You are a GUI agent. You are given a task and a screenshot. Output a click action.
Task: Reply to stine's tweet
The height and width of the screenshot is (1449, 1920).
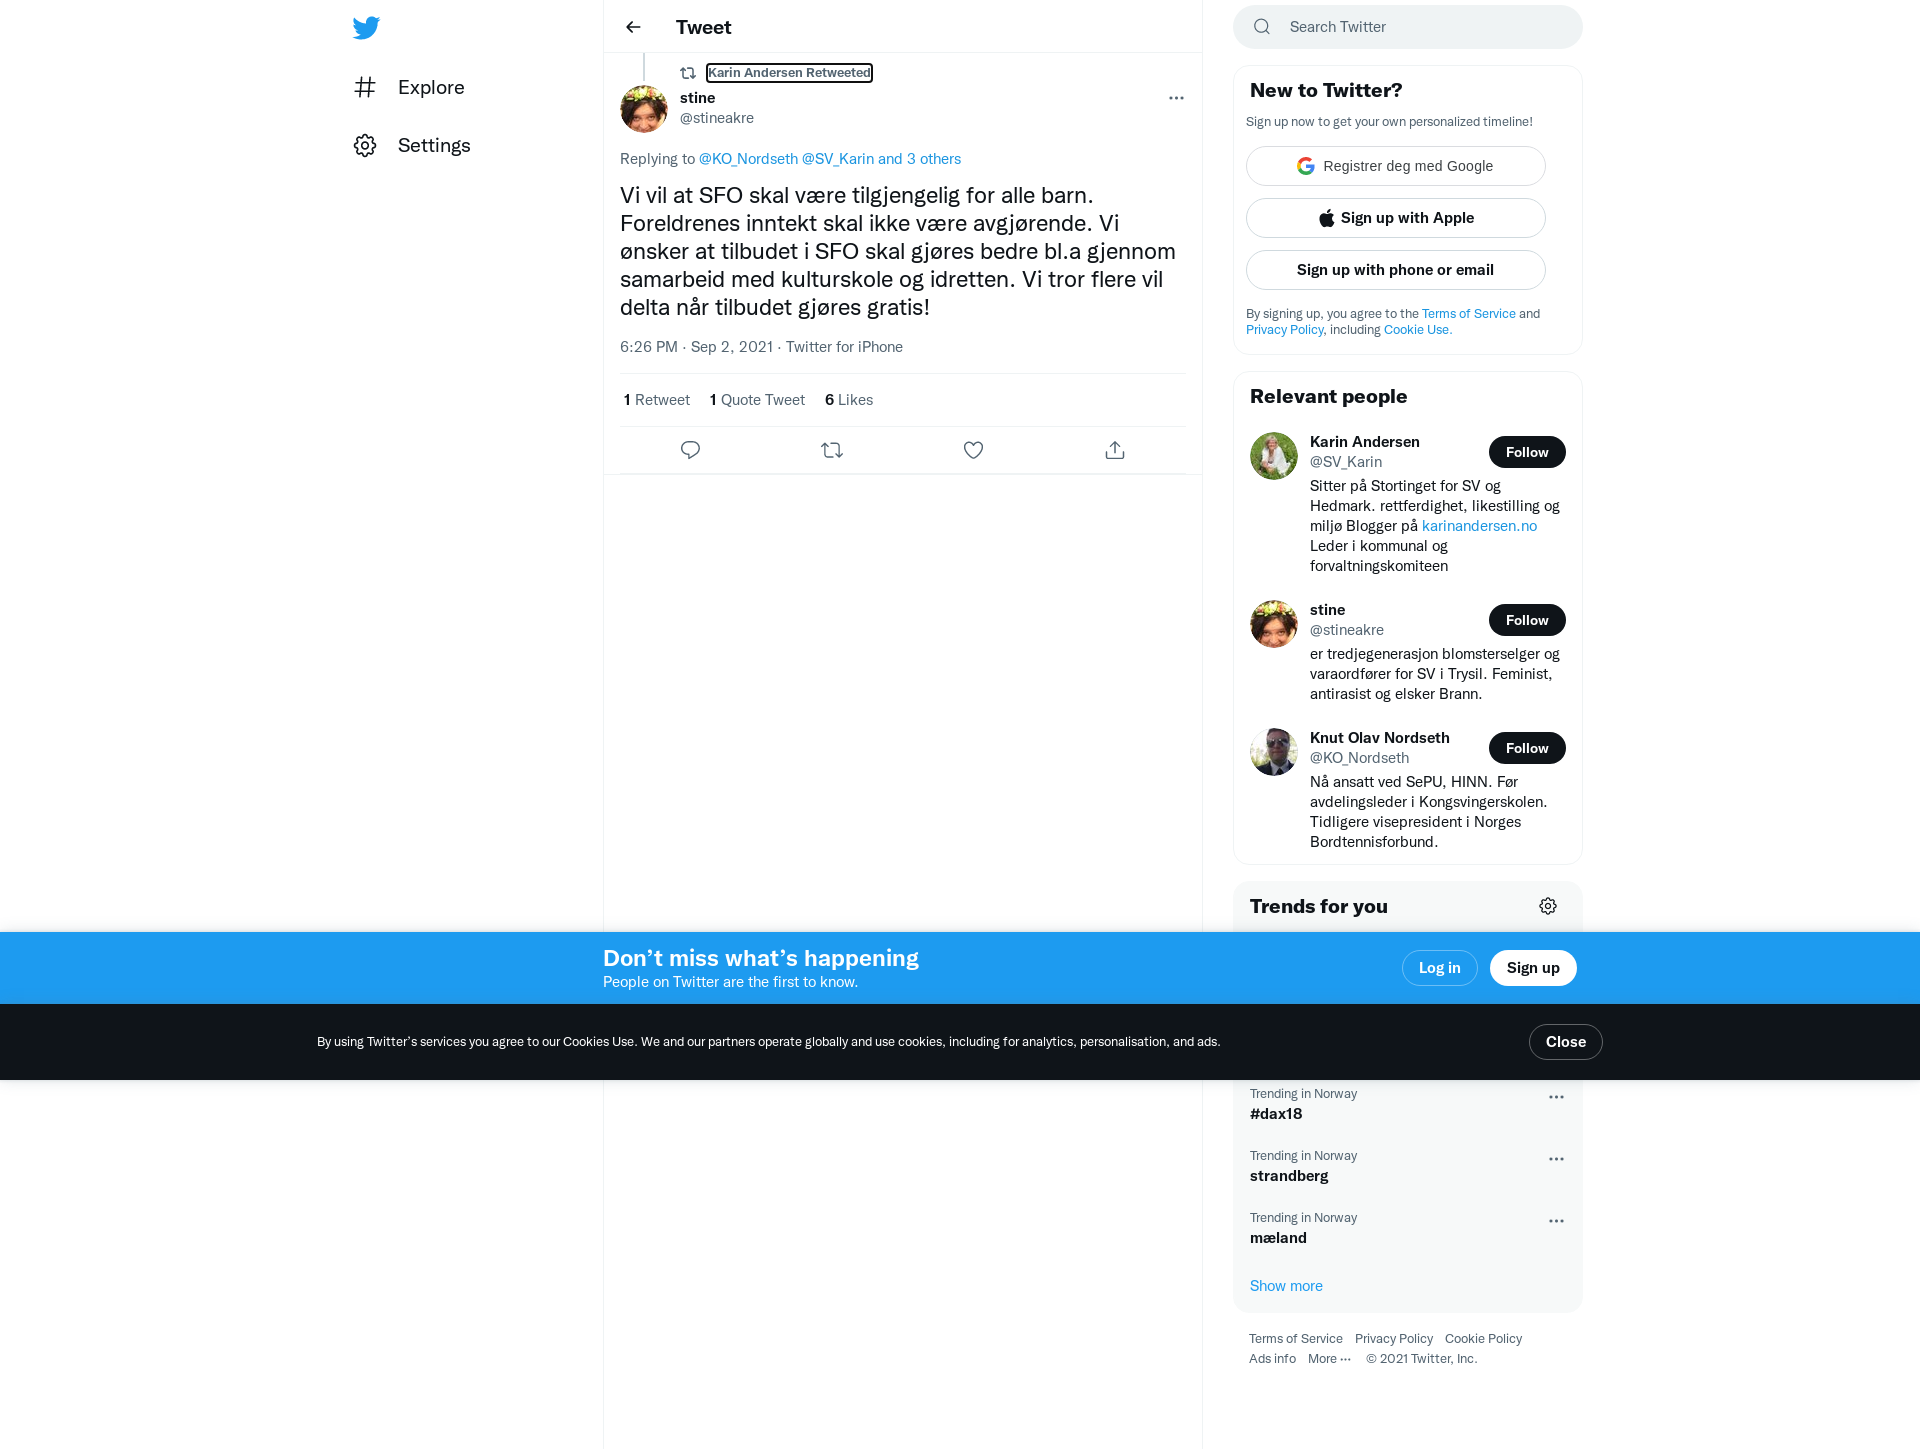(690, 450)
